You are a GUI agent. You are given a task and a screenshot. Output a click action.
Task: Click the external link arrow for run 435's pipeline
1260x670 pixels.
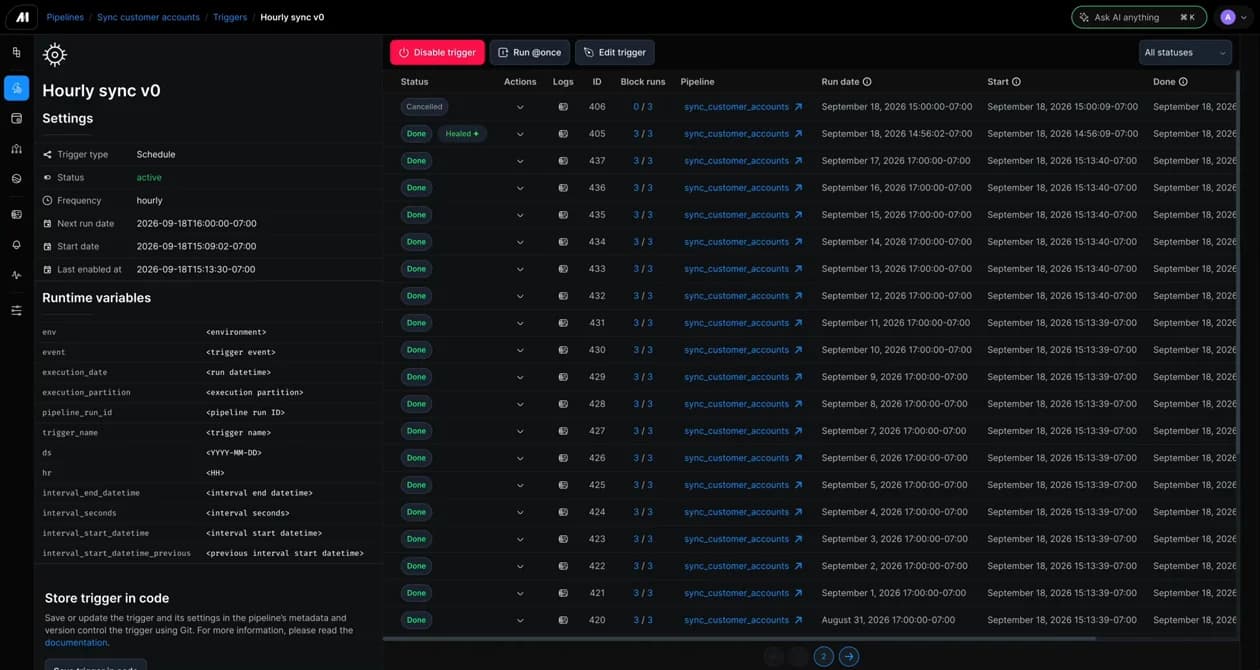tap(798, 215)
